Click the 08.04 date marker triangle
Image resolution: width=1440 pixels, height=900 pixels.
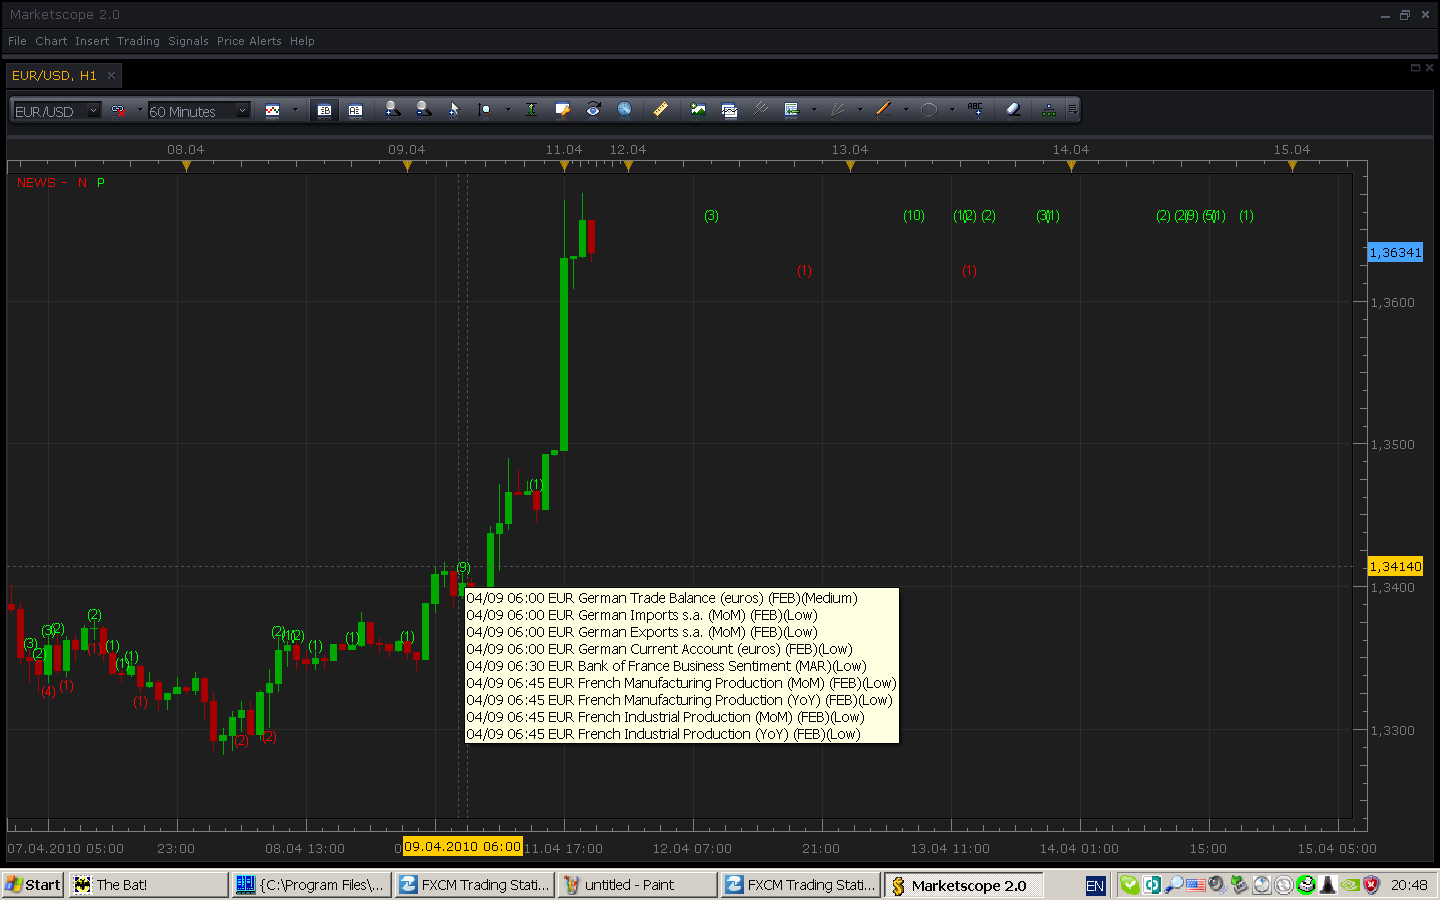(x=186, y=166)
